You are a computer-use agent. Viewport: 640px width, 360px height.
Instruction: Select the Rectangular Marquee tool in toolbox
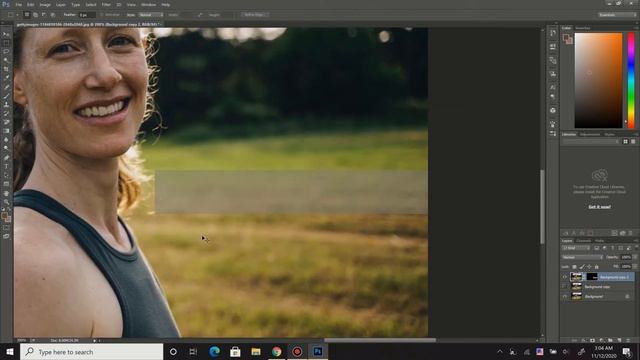[6, 43]
